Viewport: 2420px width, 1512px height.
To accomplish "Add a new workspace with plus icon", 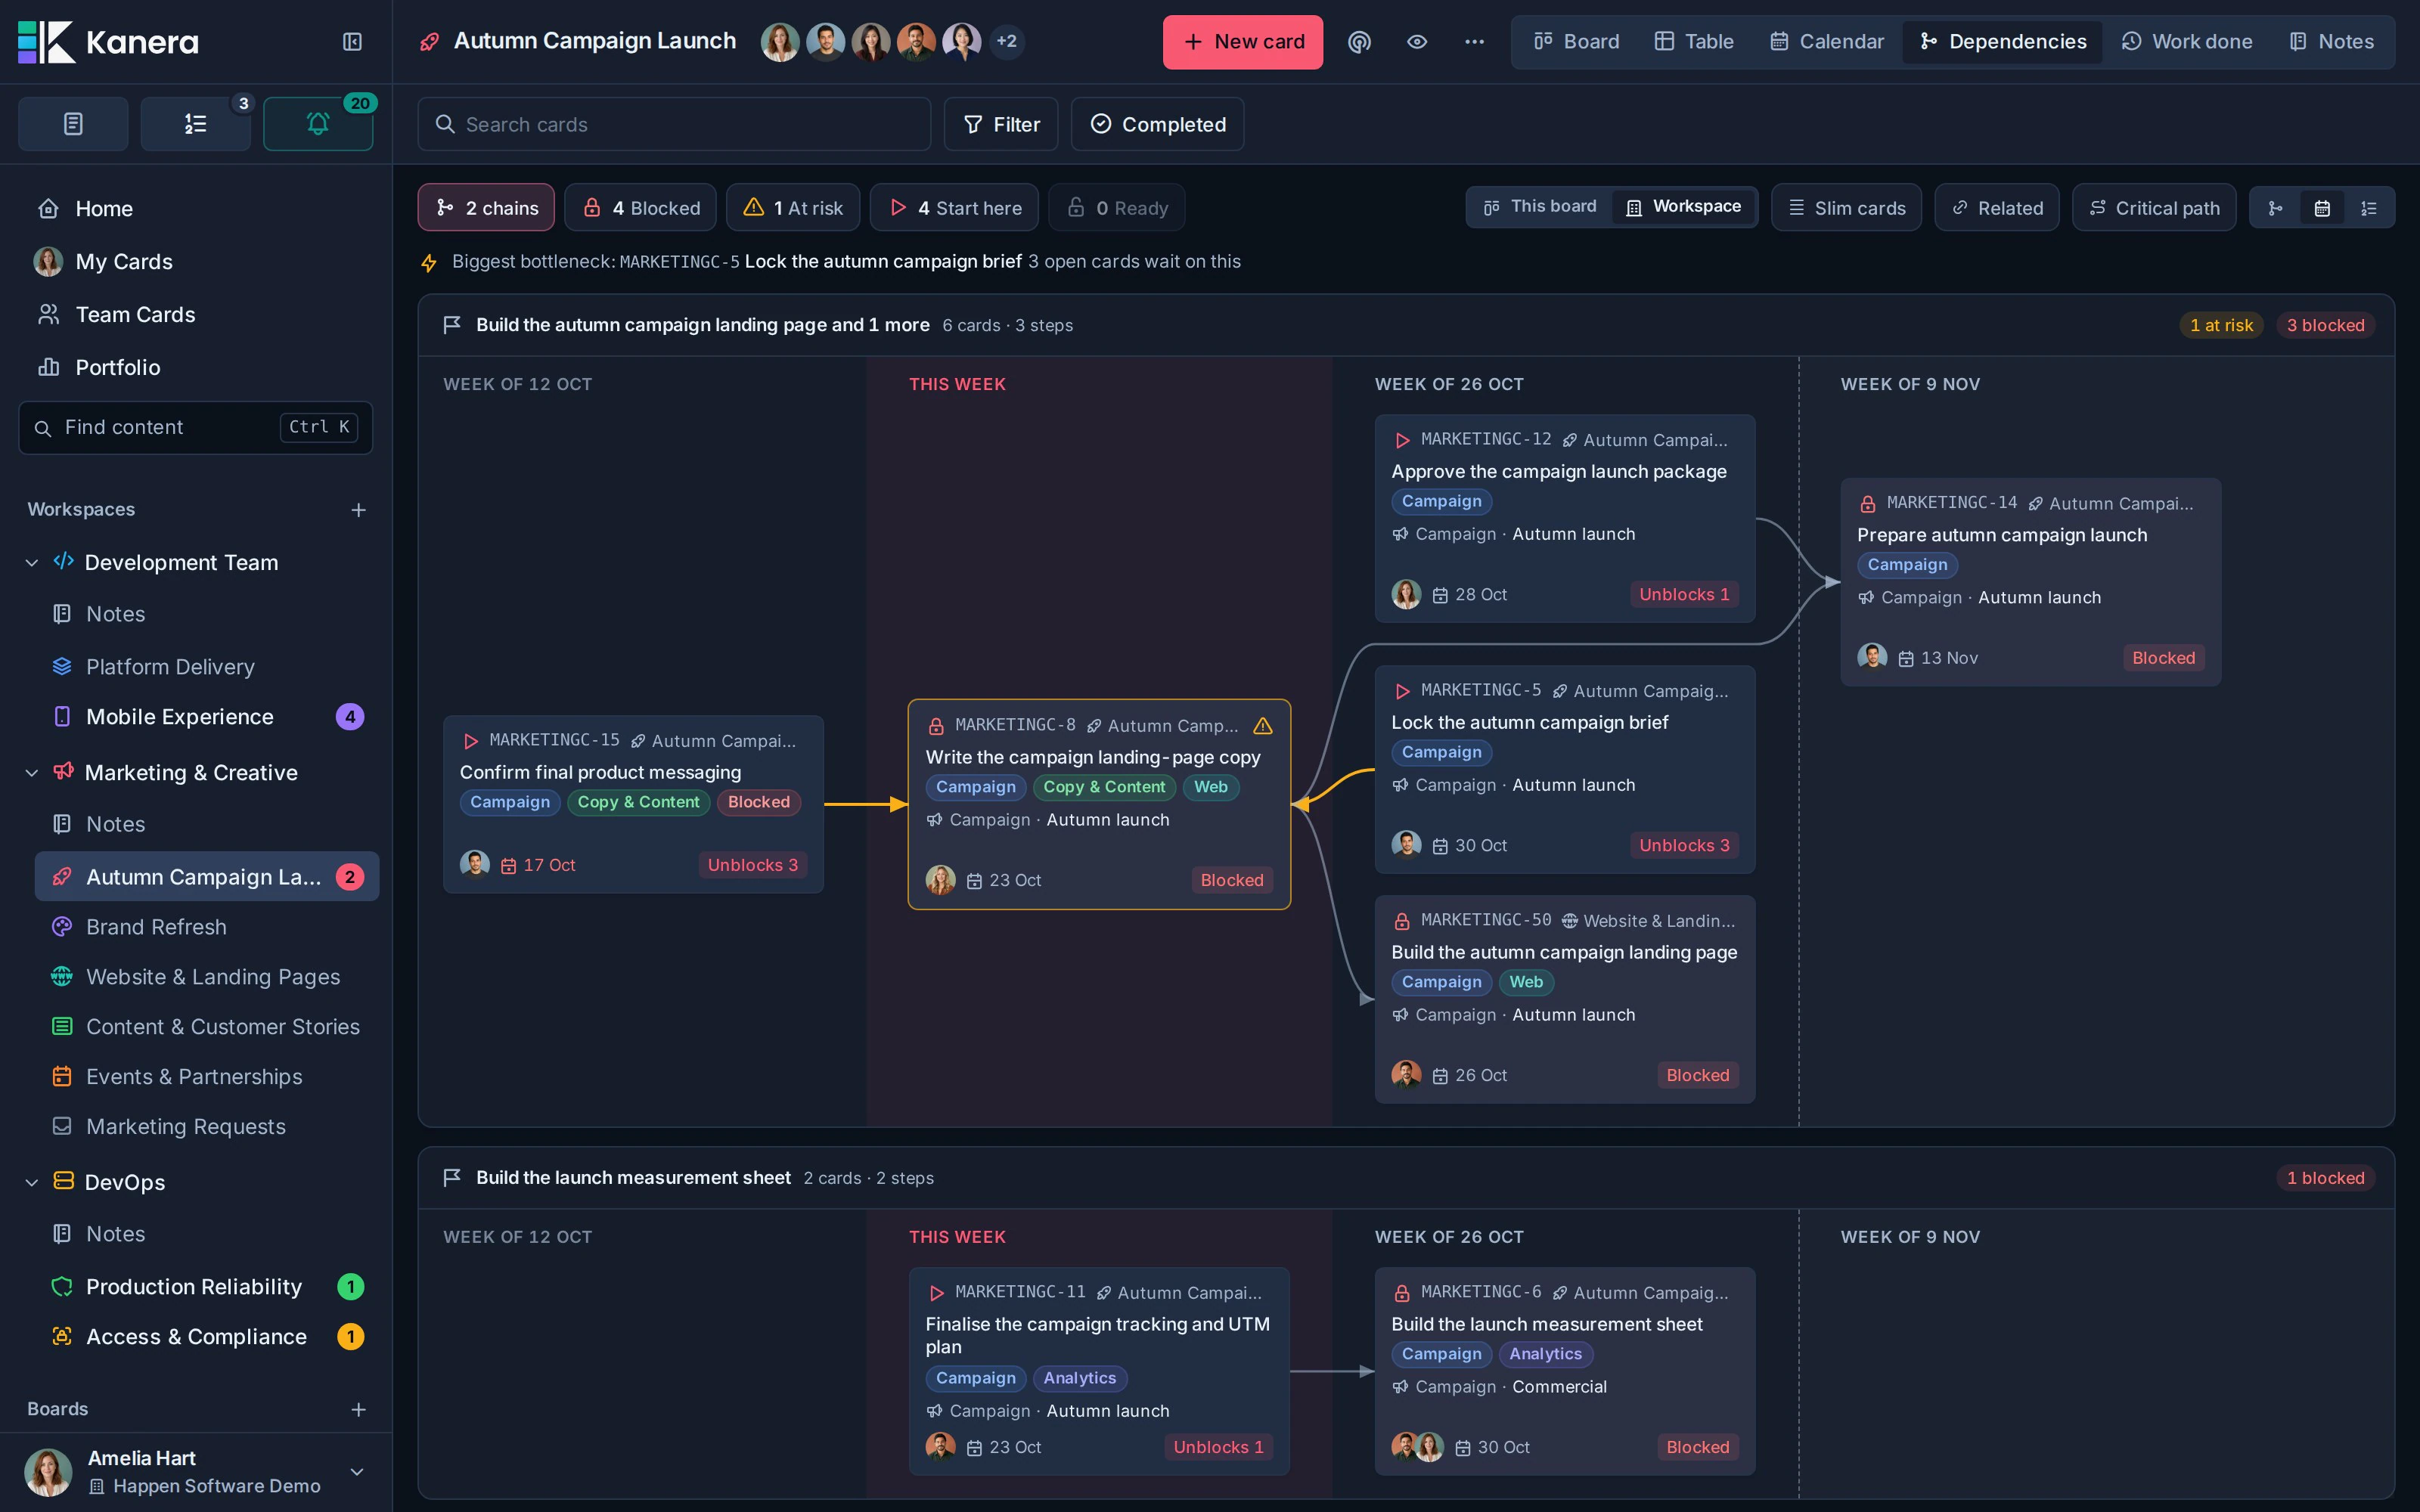I will pos(358,510).
